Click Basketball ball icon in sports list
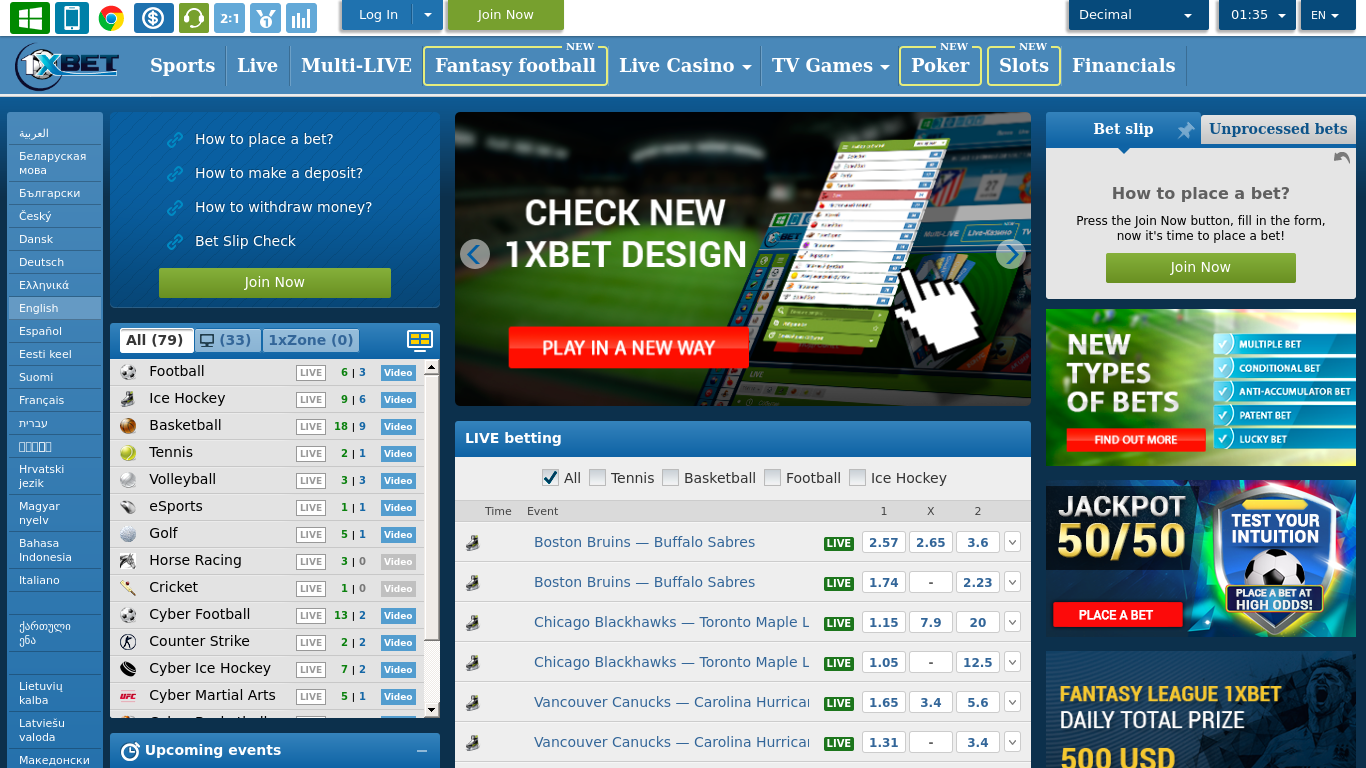This screenshot has width=1366, height=768. tap(128, 426)
